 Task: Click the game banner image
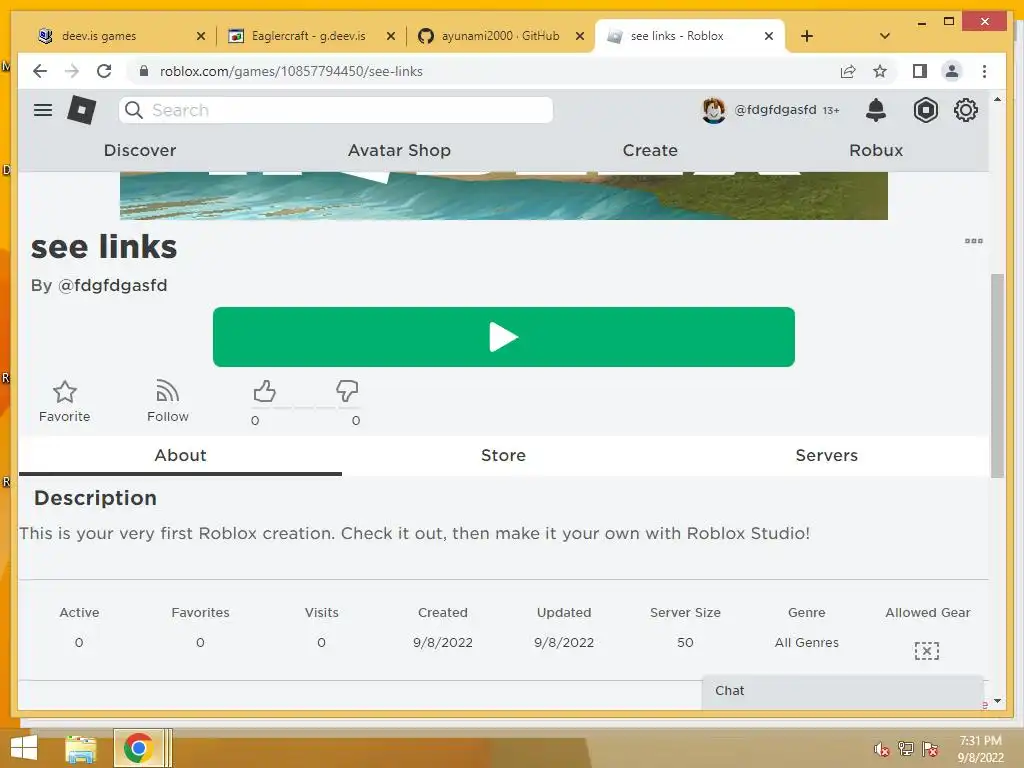coord(504,196)
